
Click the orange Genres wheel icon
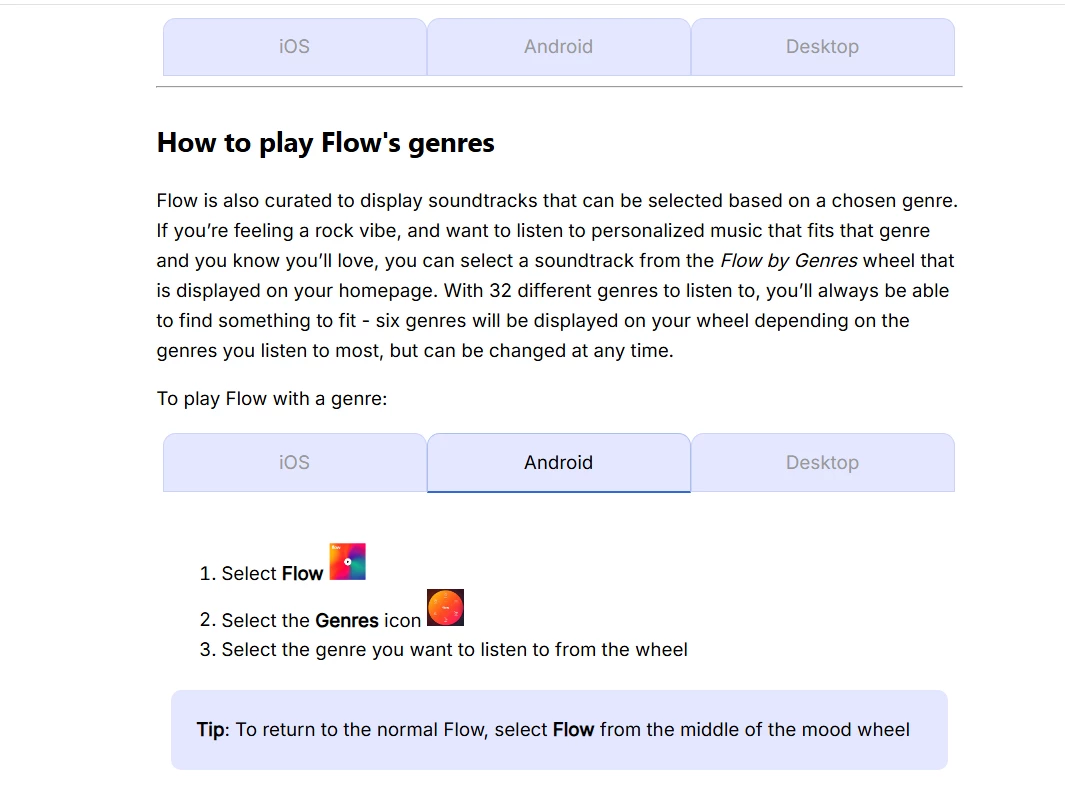(x=446, y=607)
